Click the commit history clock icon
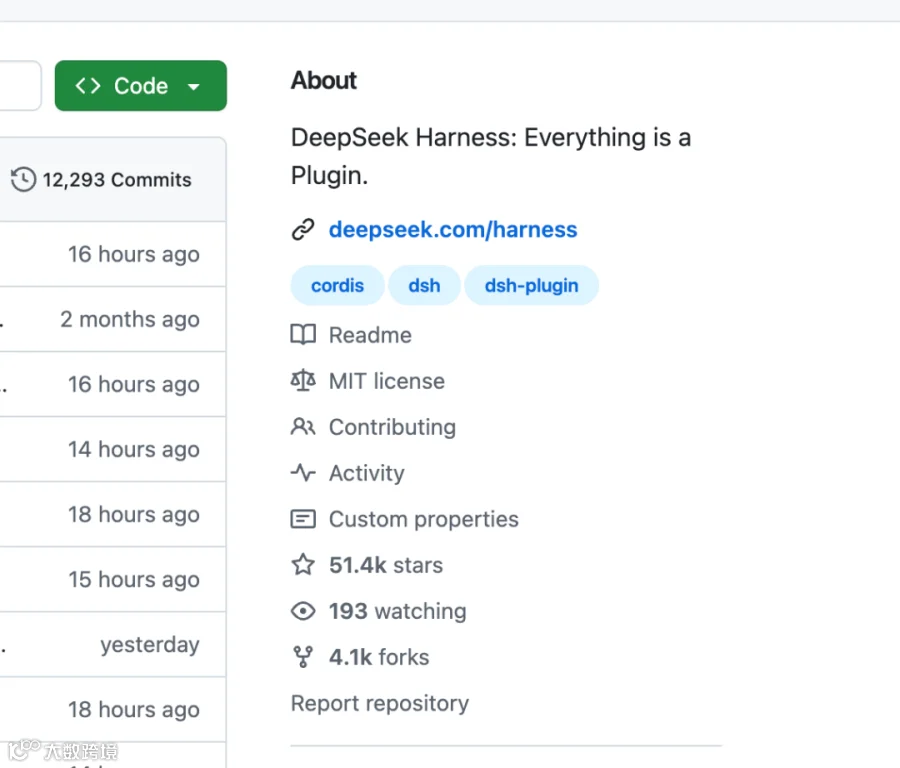 [24, 180]
